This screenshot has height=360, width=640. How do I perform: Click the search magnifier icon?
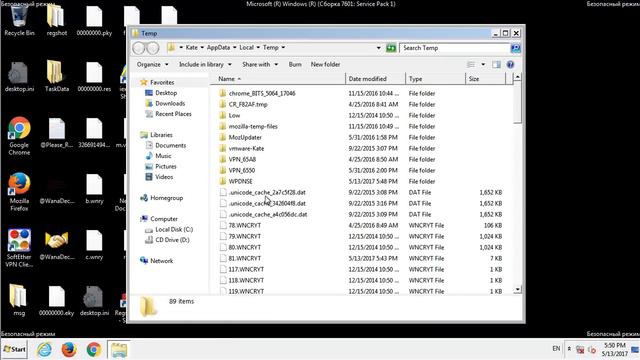click(516, 48)
